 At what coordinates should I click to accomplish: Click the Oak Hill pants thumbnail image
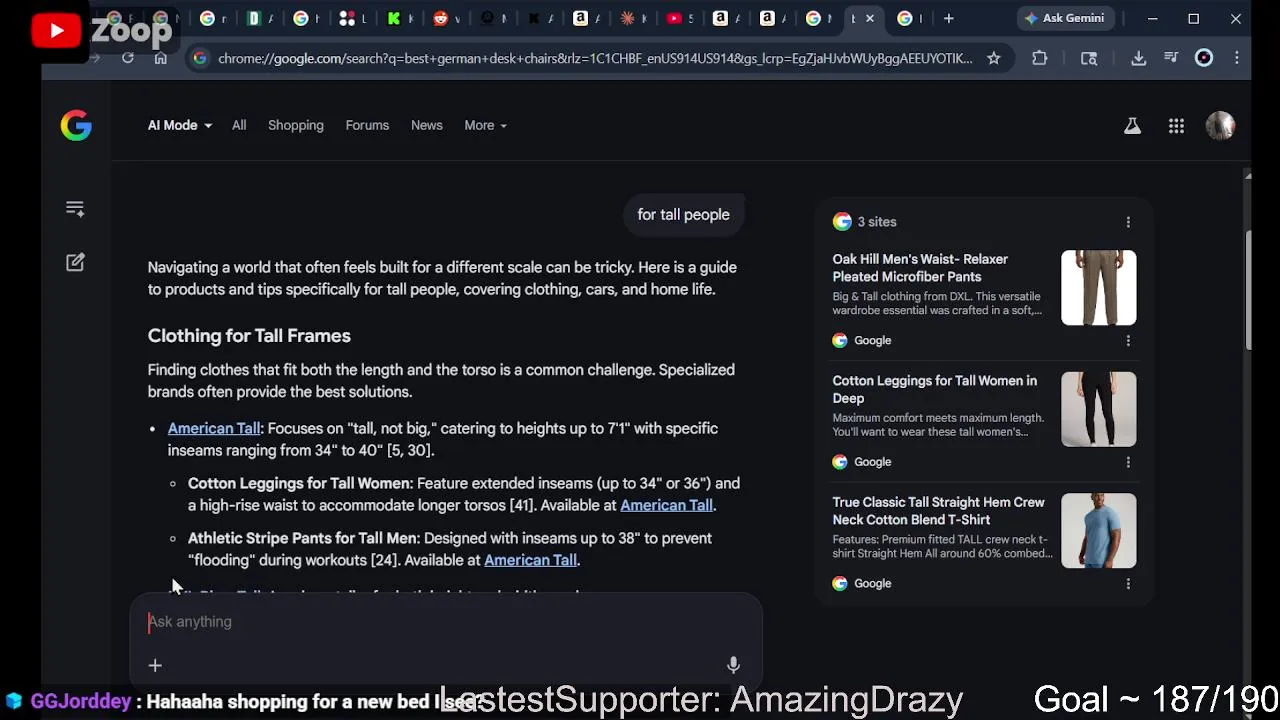1099,288
